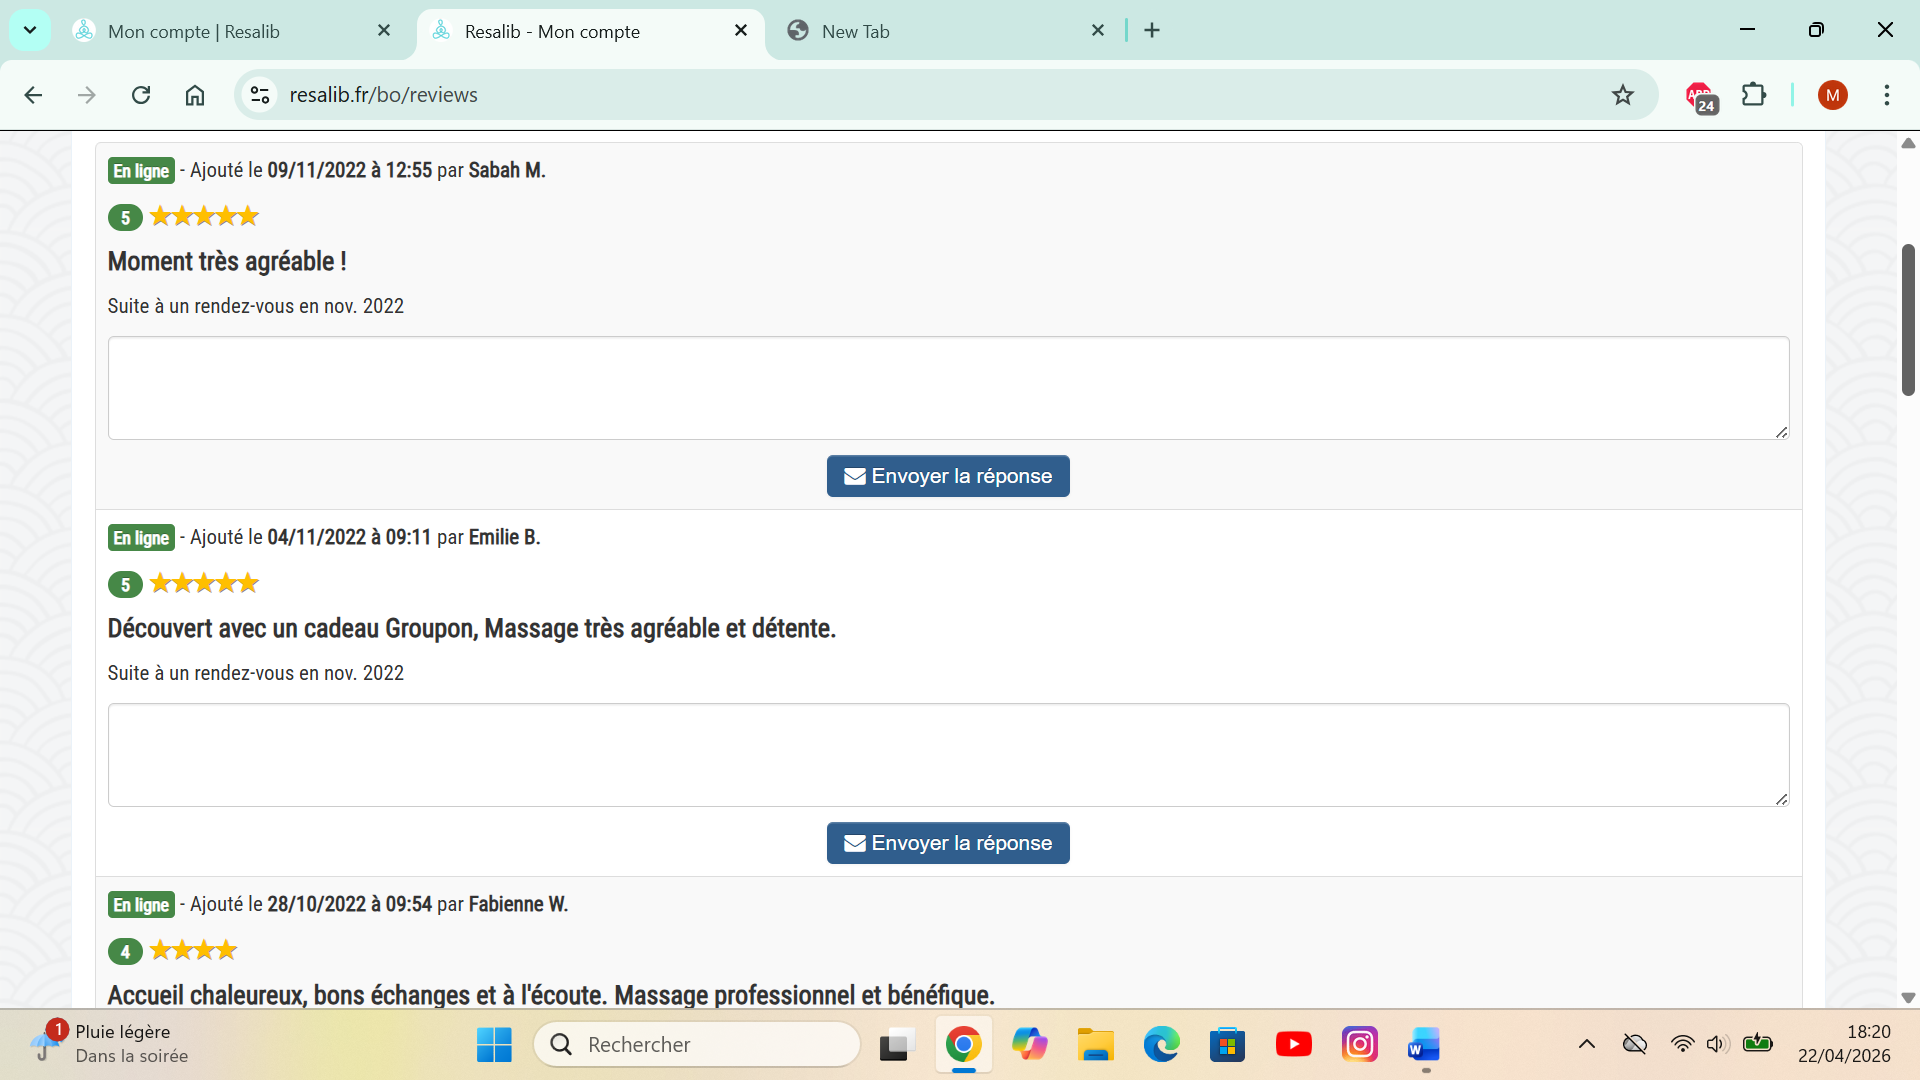Viewport: 1920px width, 1080px height.
Task: Open the Chrome profile M avatar
Action: pos(1833,95)
